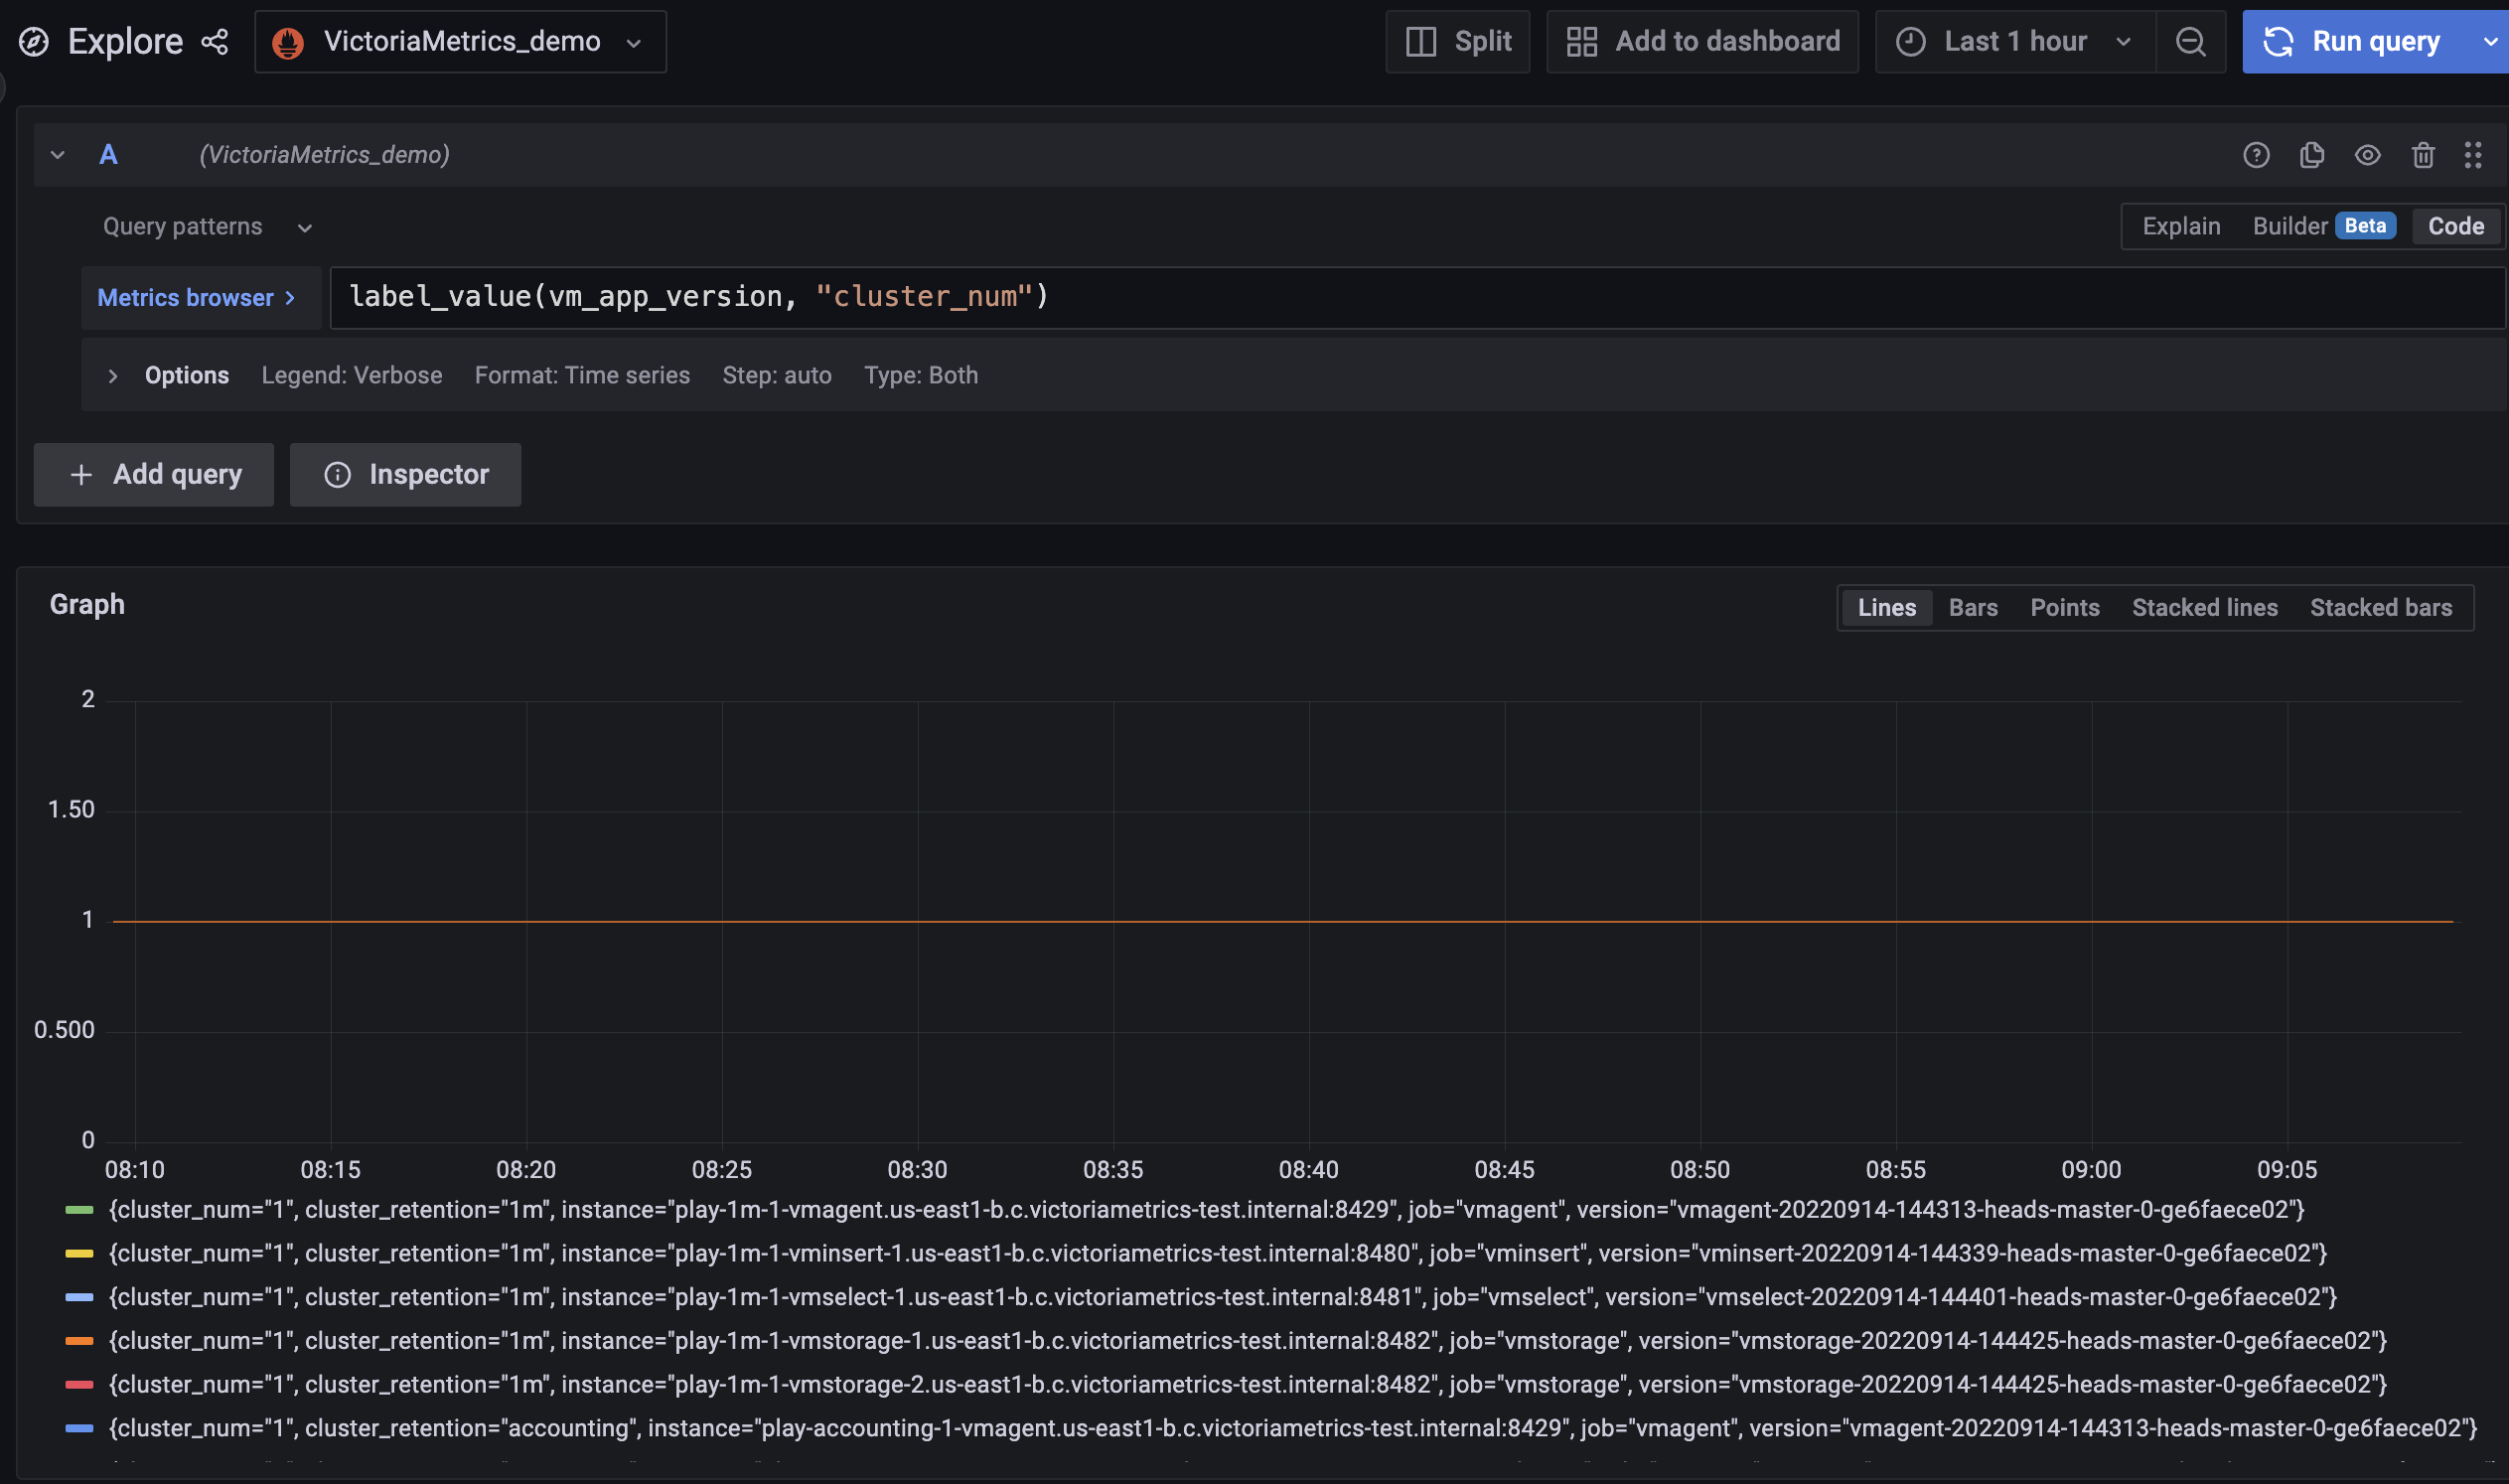This screenshot has width=2509, height=1484.
Task: Switch graph style to Stacked bars
Action: pos(2380,607)
